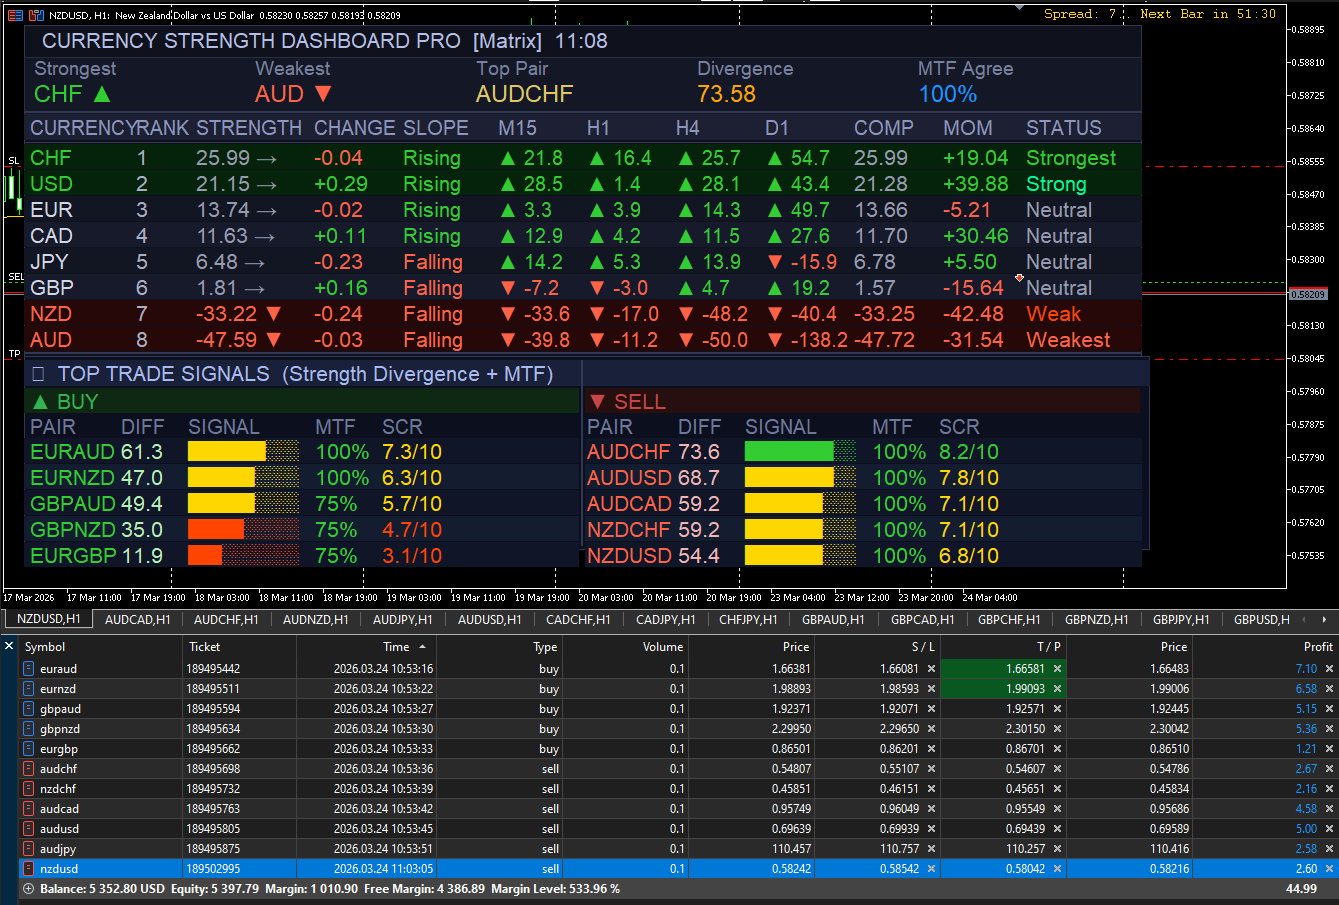1339x905 pixels.
Task: Go to the CHFJPY,H1 chart tab
Action: [x=748, y=620]
